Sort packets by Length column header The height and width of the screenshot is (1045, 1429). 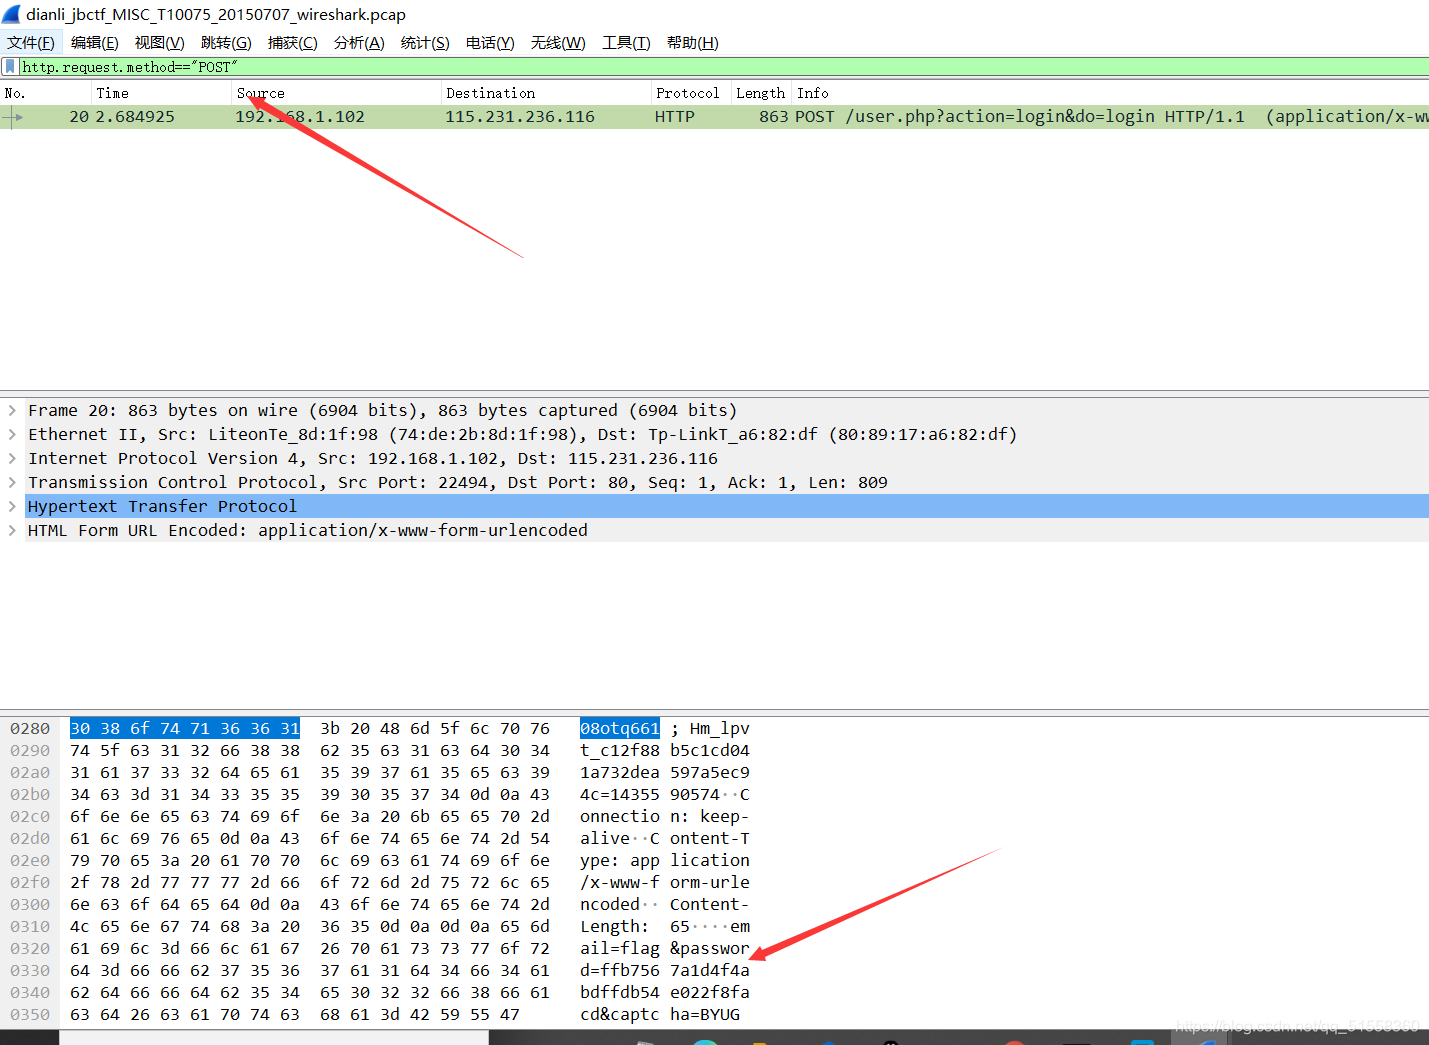[x=760, y=93]
